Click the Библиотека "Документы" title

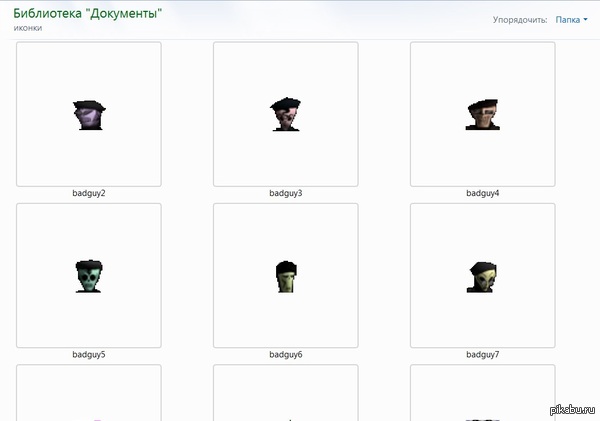point(88,13)
